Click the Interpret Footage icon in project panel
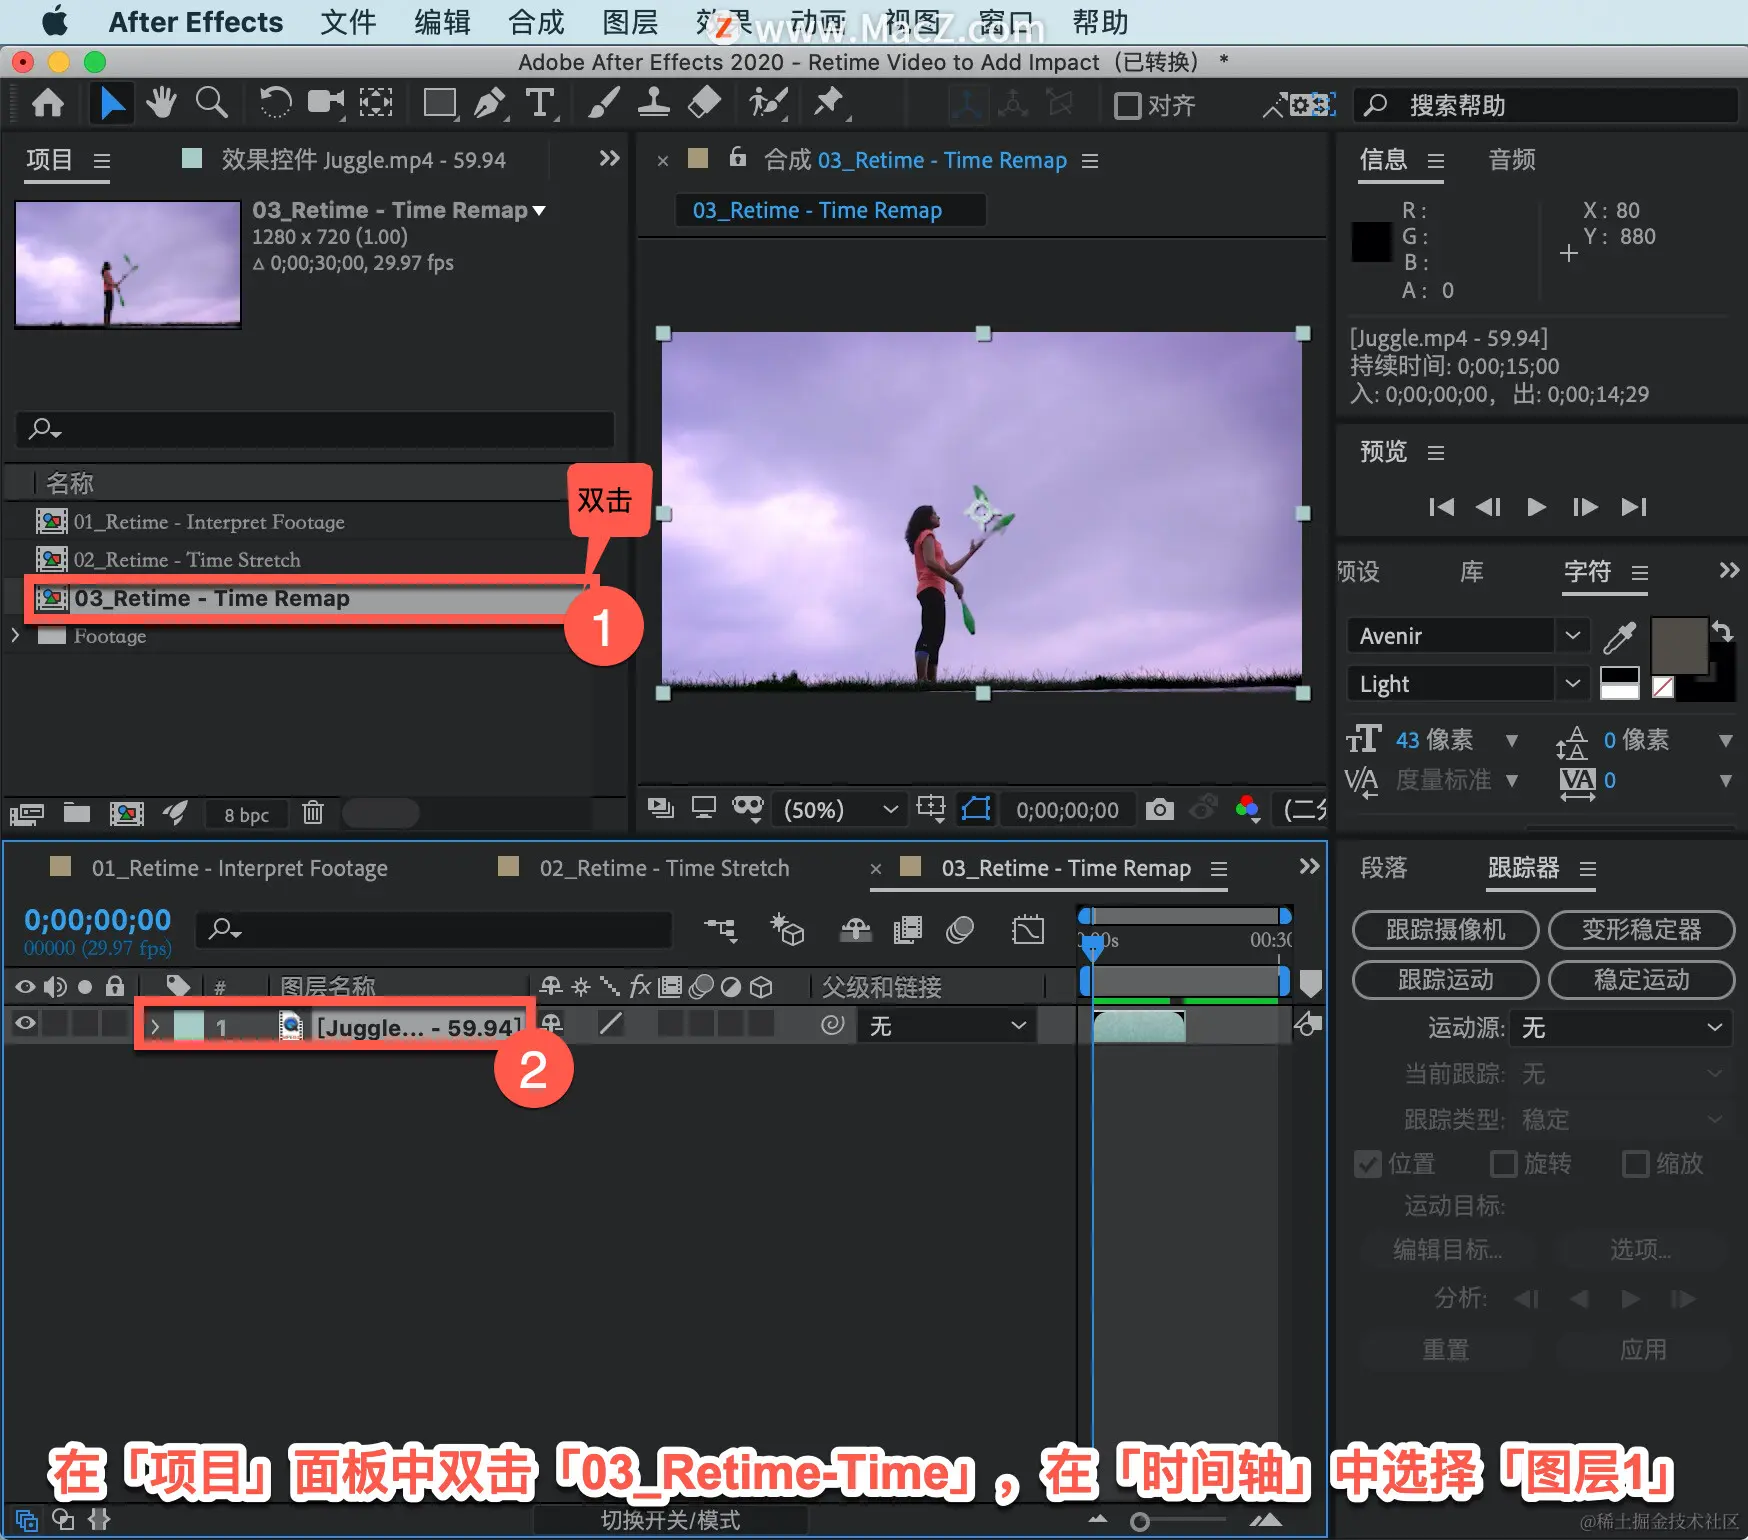This screenshot has width=1748, height=1540. [x=26, y=813]
